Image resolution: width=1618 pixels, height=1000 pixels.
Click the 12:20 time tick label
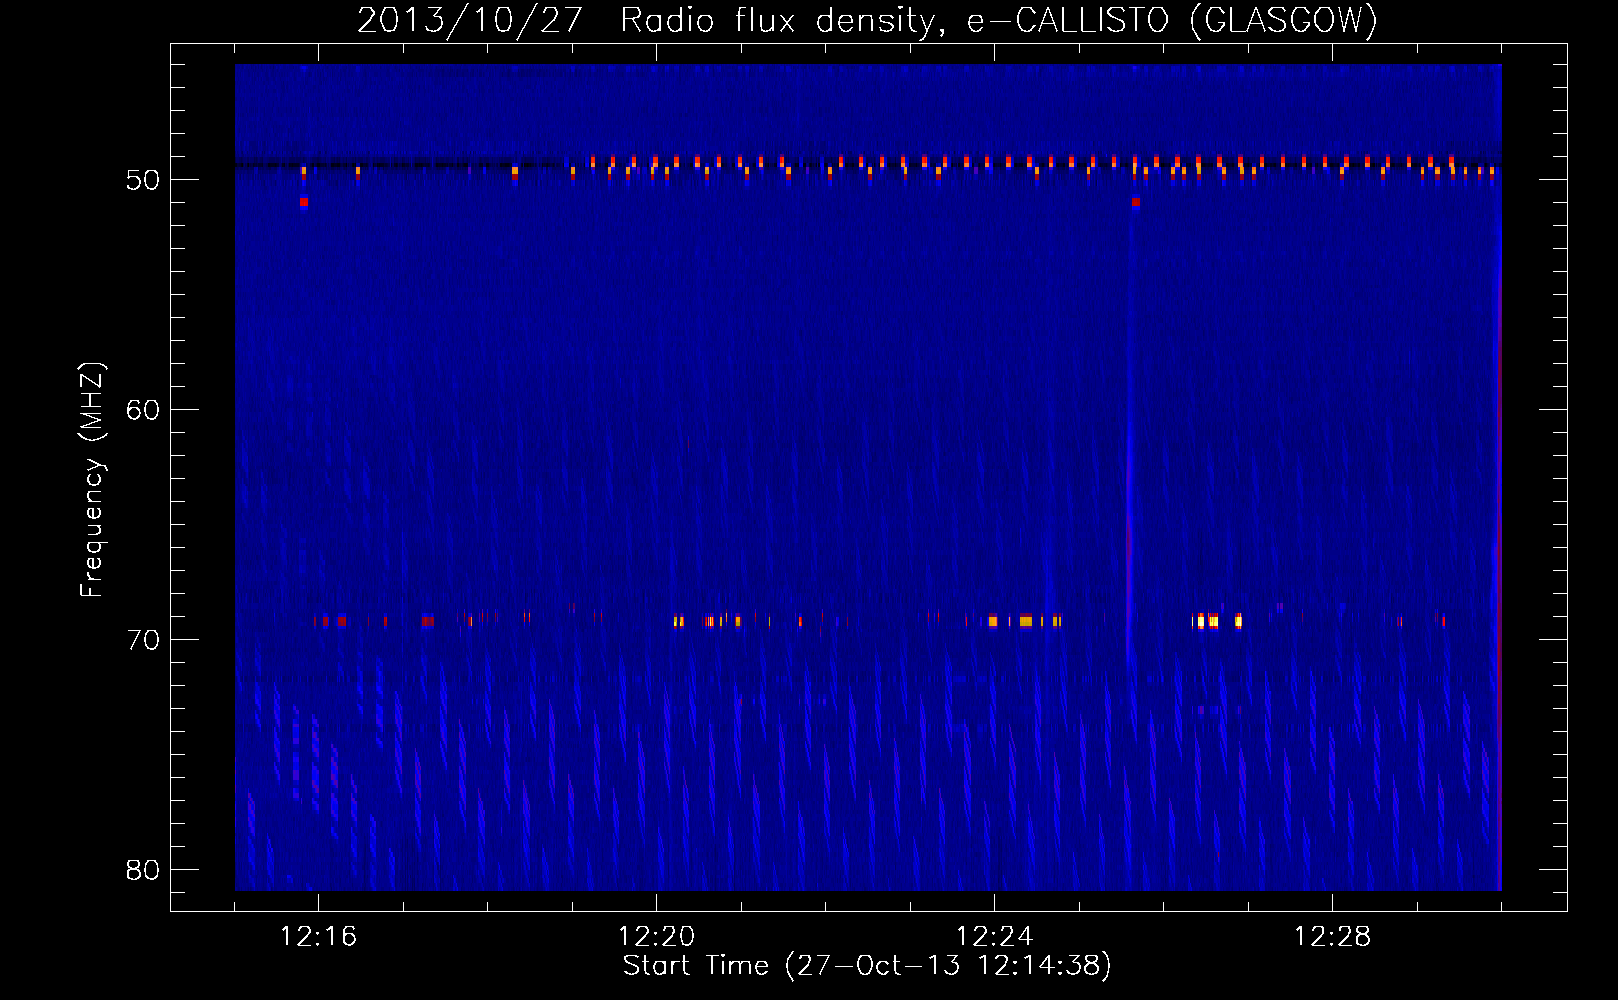point(656,937)
